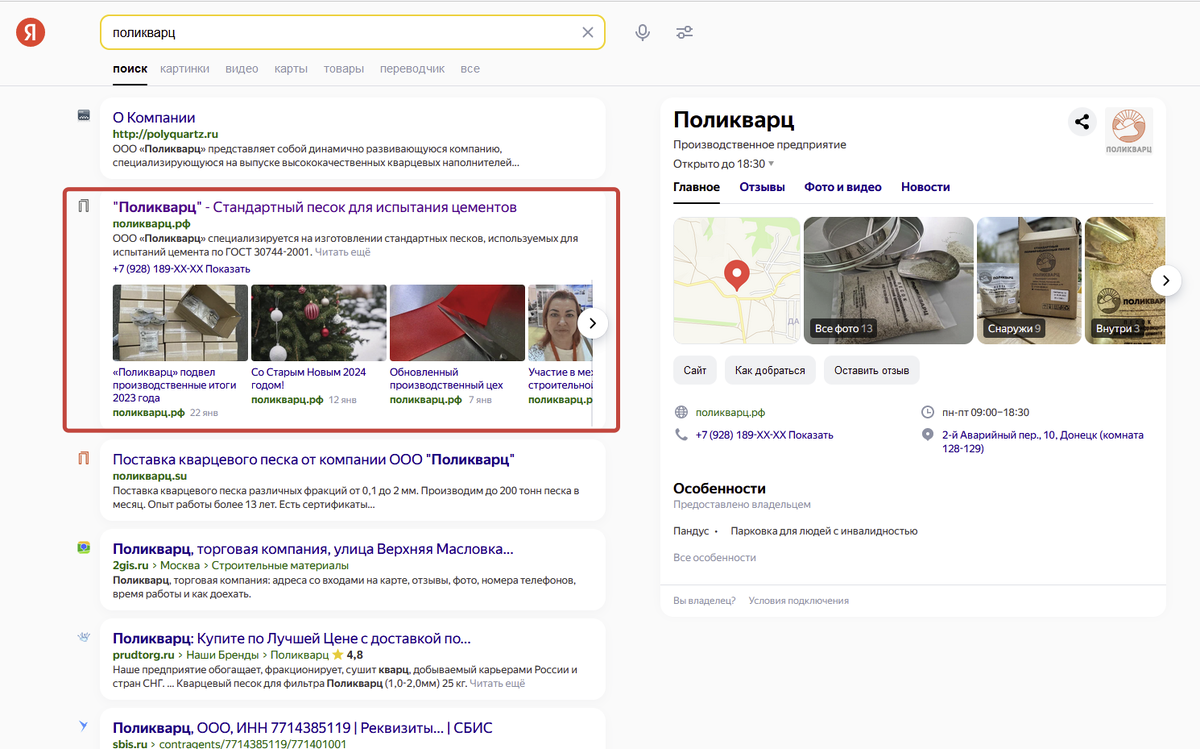Screen dimensions: 1200x749
Task: Expand opening hours 'Открыто до 18:30'
Action: tap(724, 163)
